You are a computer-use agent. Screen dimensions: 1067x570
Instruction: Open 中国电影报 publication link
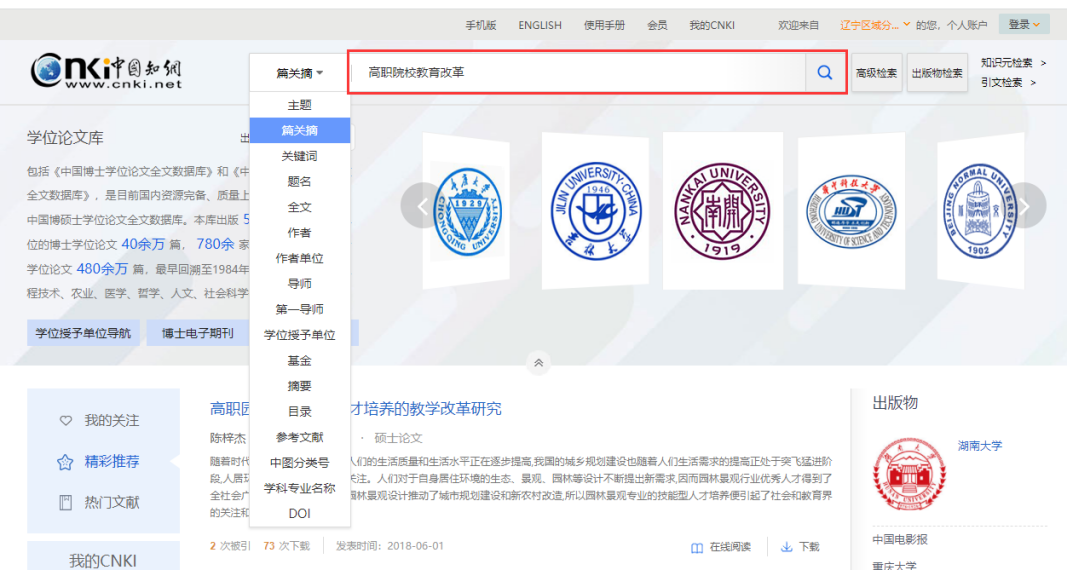click(900, 539)
